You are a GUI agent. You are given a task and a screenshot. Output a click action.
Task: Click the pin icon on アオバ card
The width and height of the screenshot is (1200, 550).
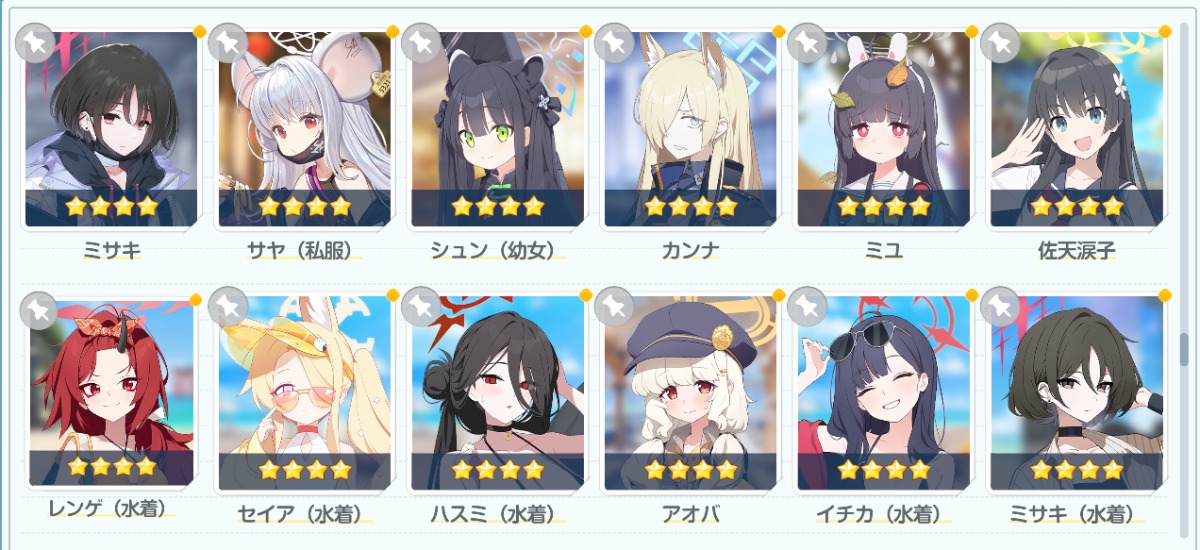tap(615, 306)
